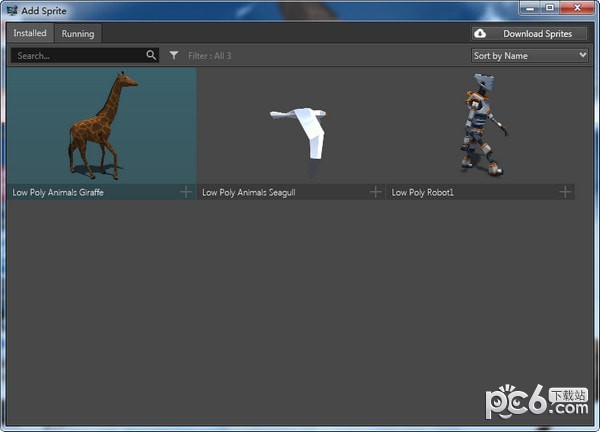
Task: Click the Low Poly Animals Seagull label
Action: click(249, 192)
